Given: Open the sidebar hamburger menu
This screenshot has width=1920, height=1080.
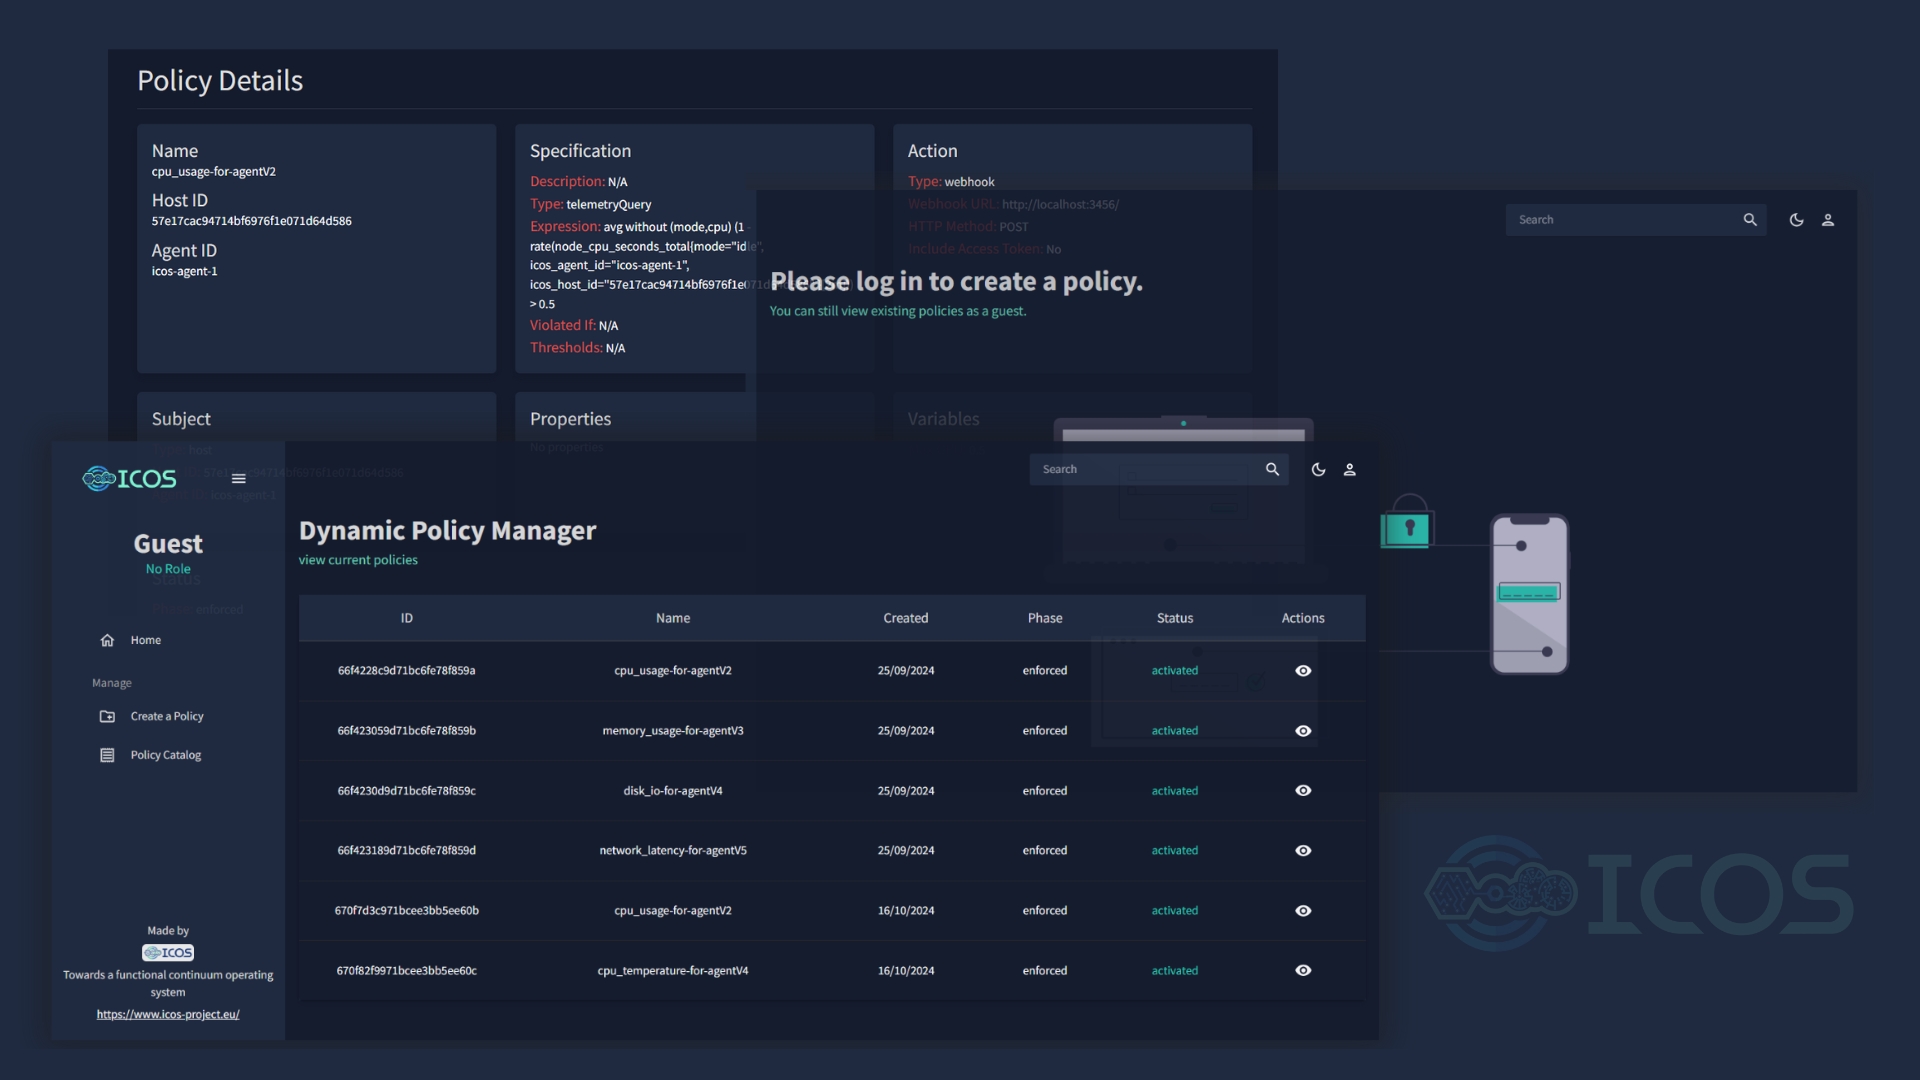Looking at the screenshot, I should (x=239, y=479).
